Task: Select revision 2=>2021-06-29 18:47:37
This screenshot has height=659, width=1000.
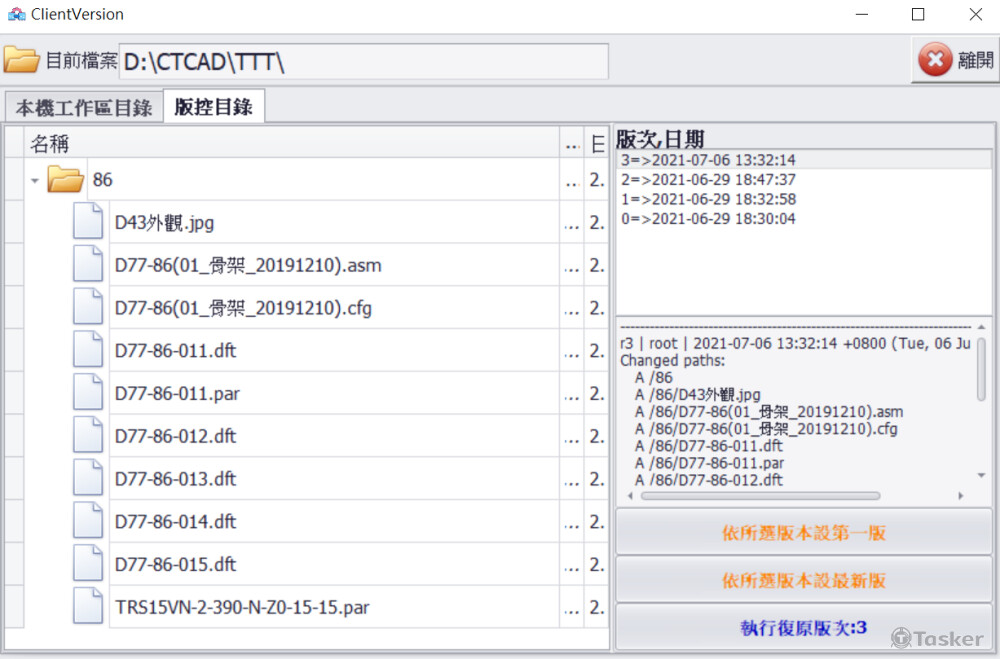Action: [x=708, y=180]
